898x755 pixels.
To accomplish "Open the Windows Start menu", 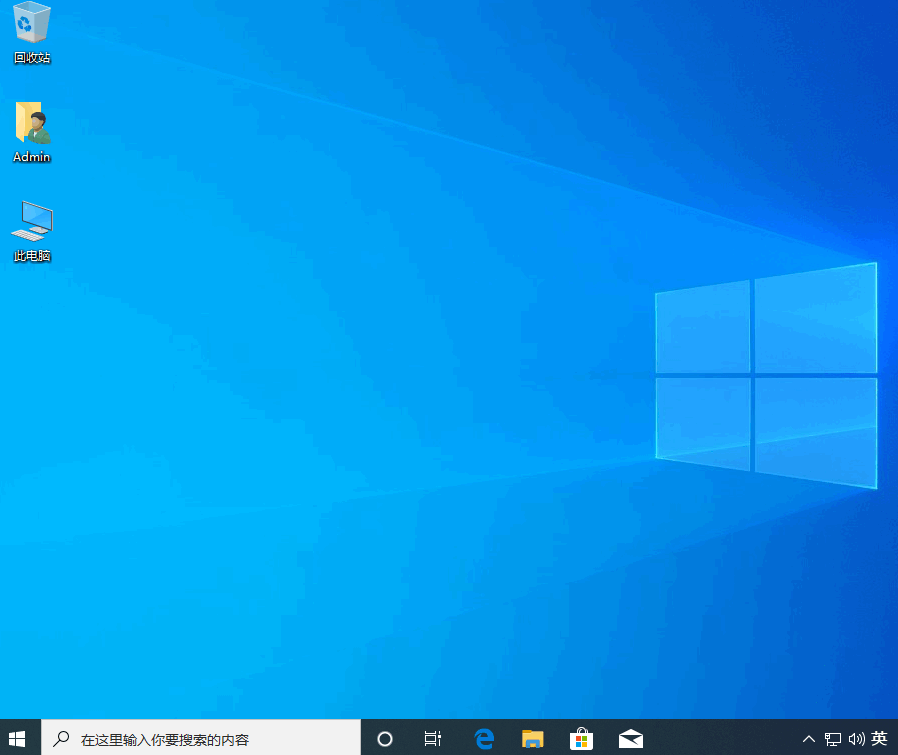I will 18,739.
